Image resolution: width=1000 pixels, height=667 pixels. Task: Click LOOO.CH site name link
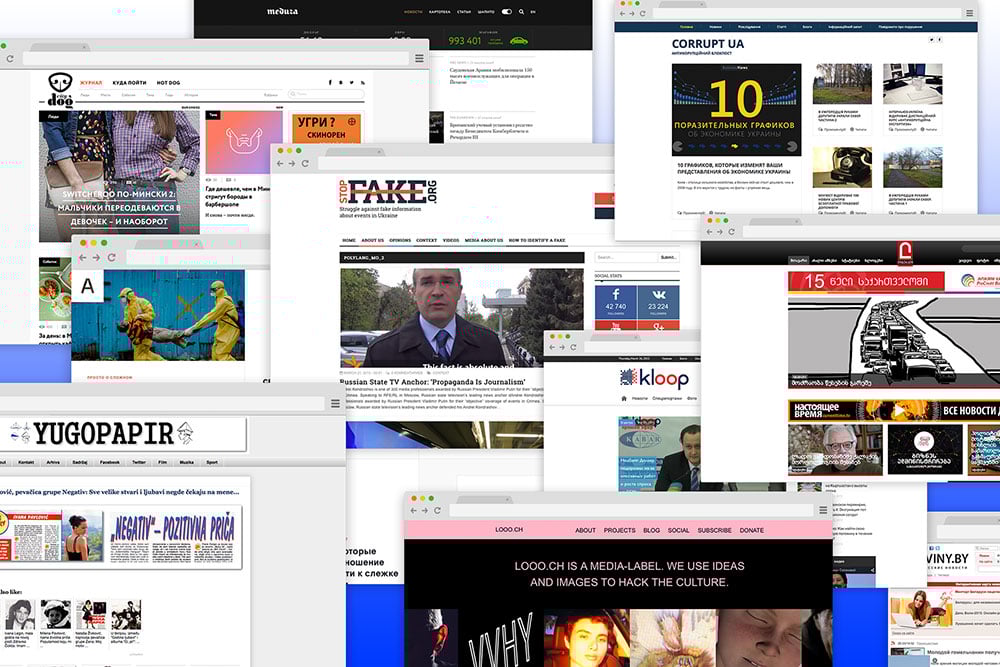coord(509,530)
